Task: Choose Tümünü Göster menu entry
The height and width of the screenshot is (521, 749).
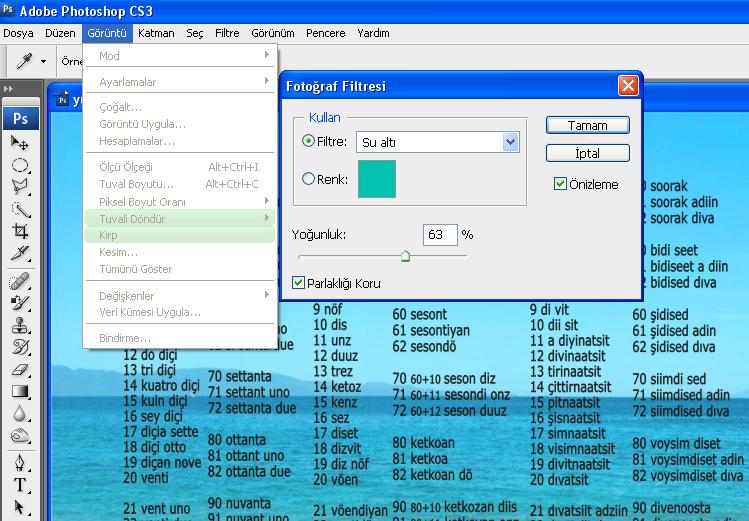Action: click(x=180, y=269)
